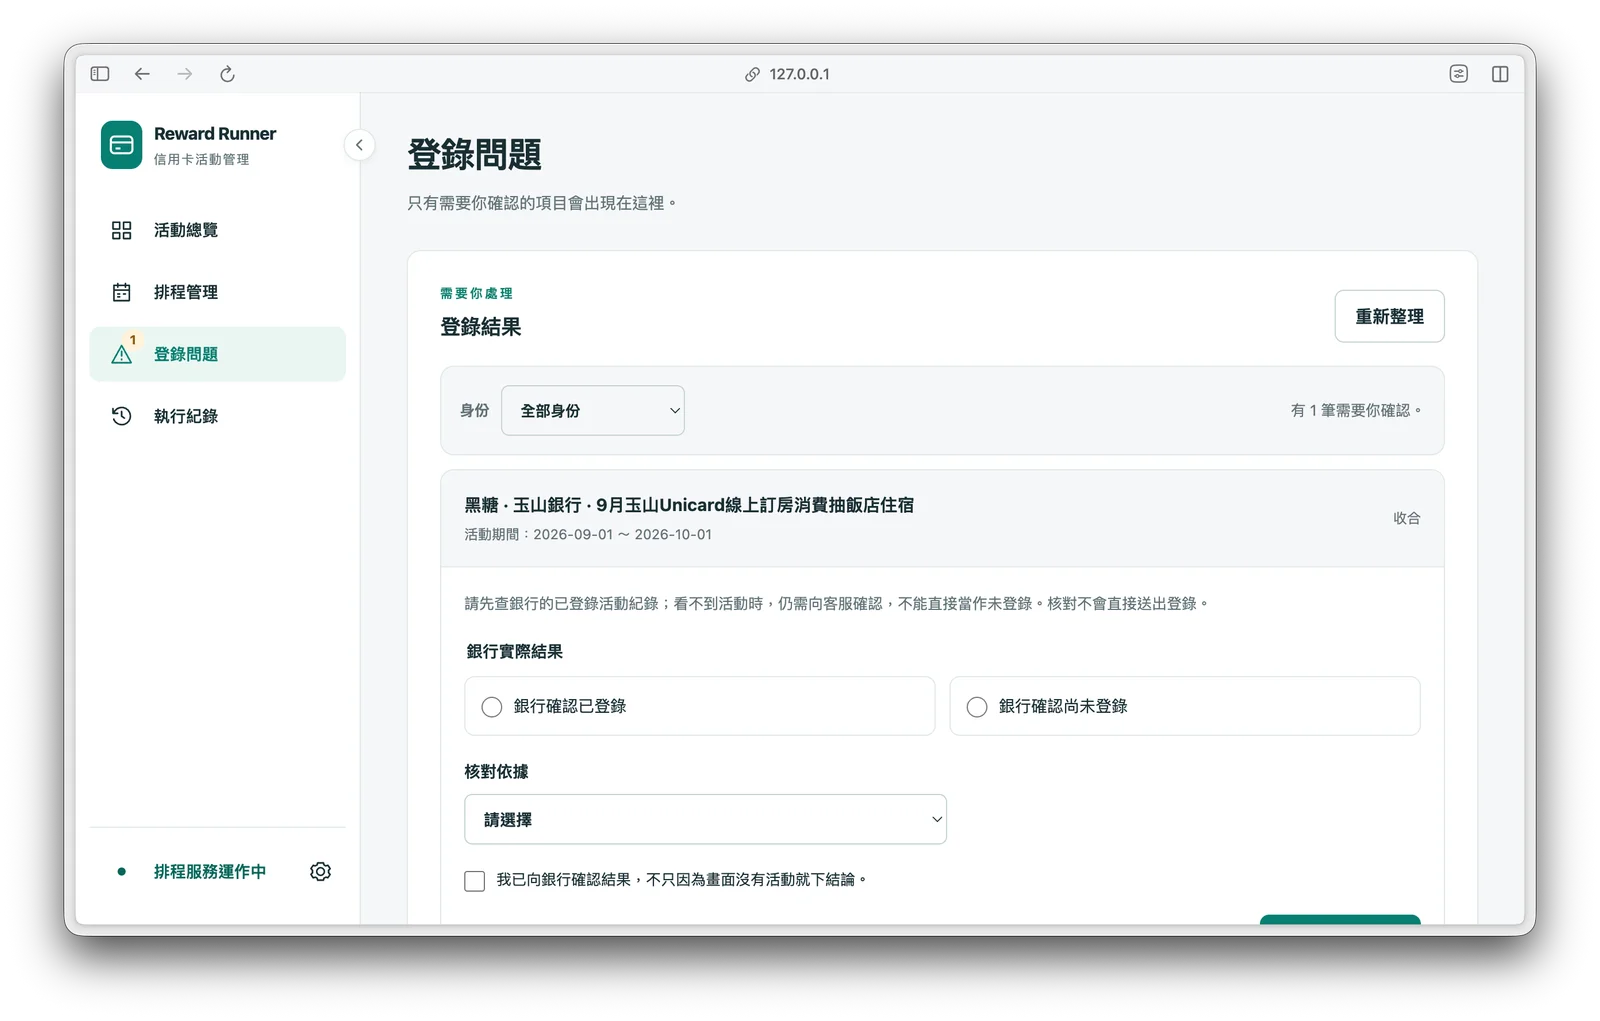Click the link icon beside the address
Image resolution: width=1600 pixels, height=1021 pixels.
[x=752, y=74]
